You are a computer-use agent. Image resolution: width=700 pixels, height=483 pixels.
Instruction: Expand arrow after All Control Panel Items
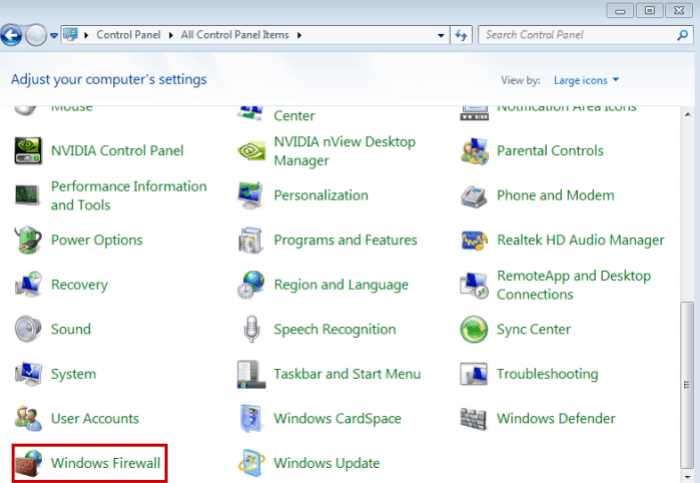(x=299, y=35)
